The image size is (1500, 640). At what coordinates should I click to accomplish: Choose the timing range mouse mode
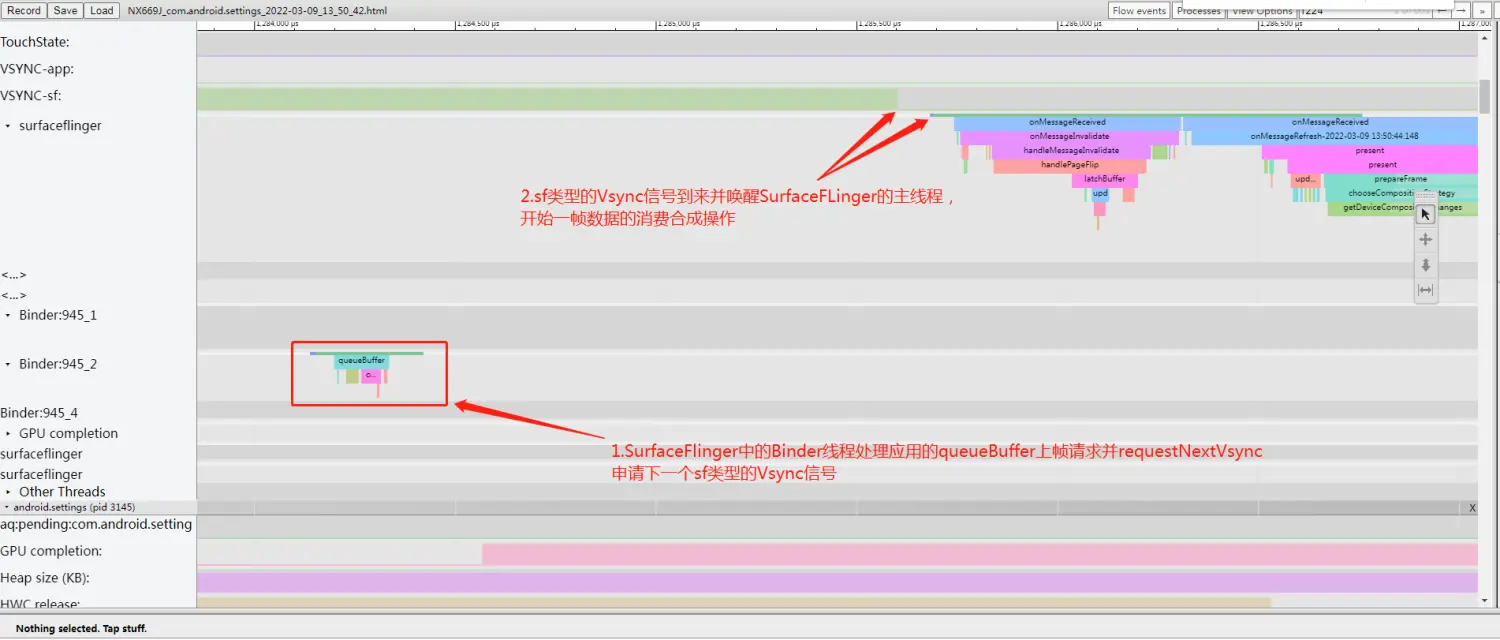[1426, 290]
